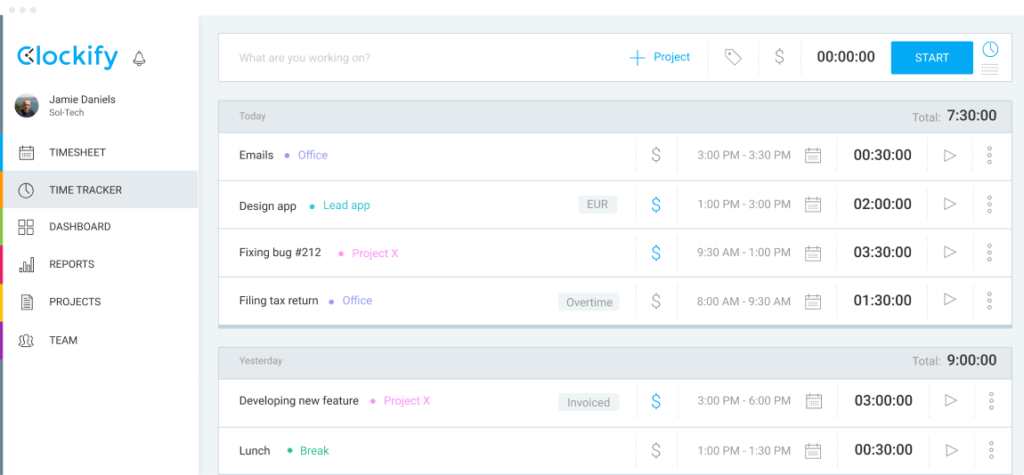The width and height of the screenshot is (1024, 475).
Task: Select the clock timer mode icon
Action: [x=990, y=49]
